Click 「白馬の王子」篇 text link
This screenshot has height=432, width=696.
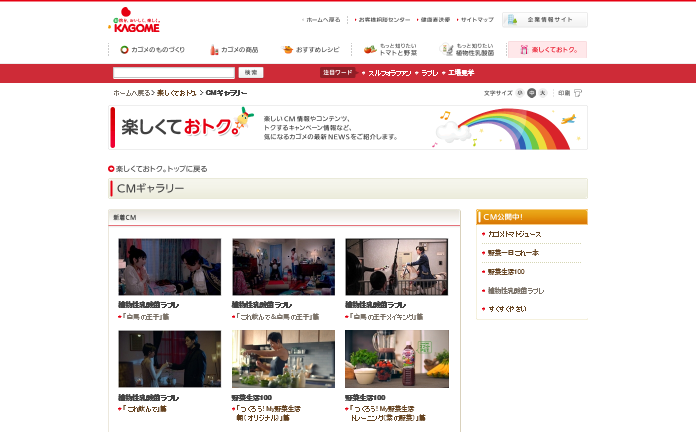[146, 317]
